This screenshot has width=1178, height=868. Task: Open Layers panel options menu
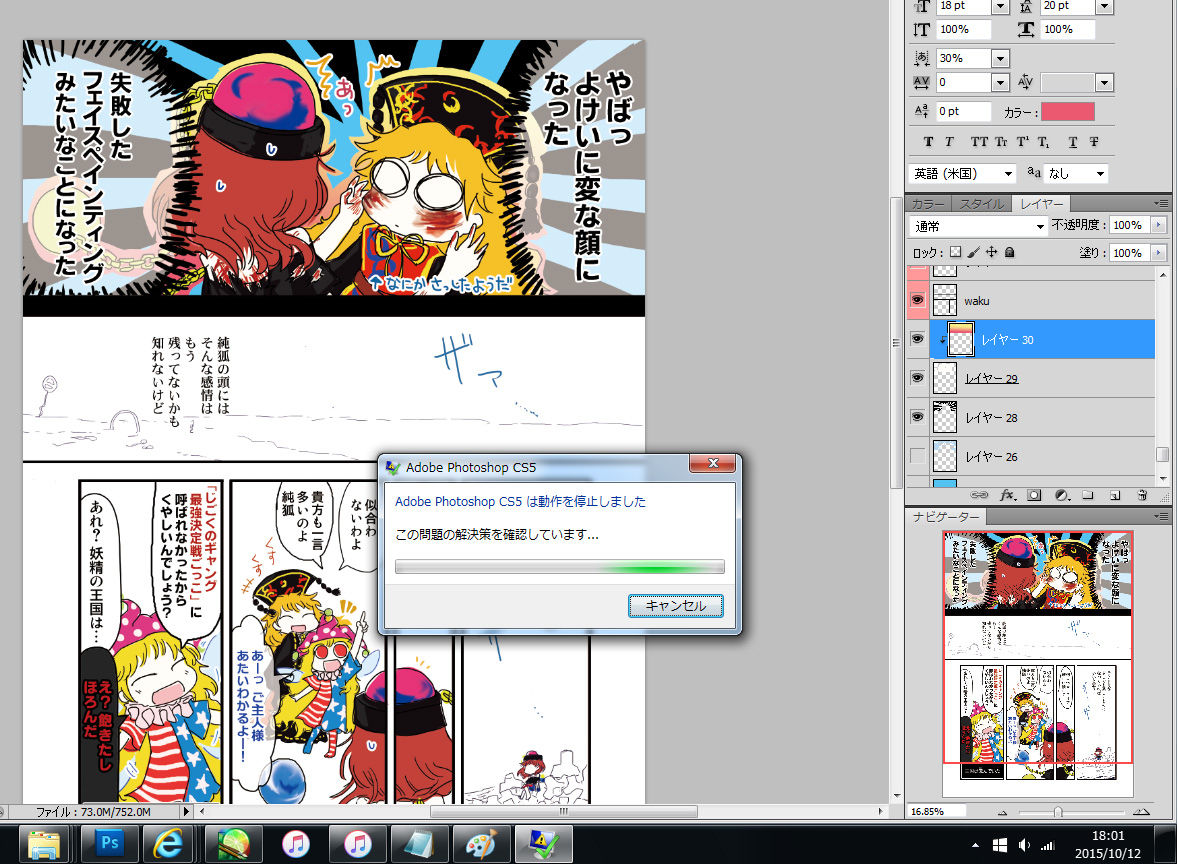1161,204
